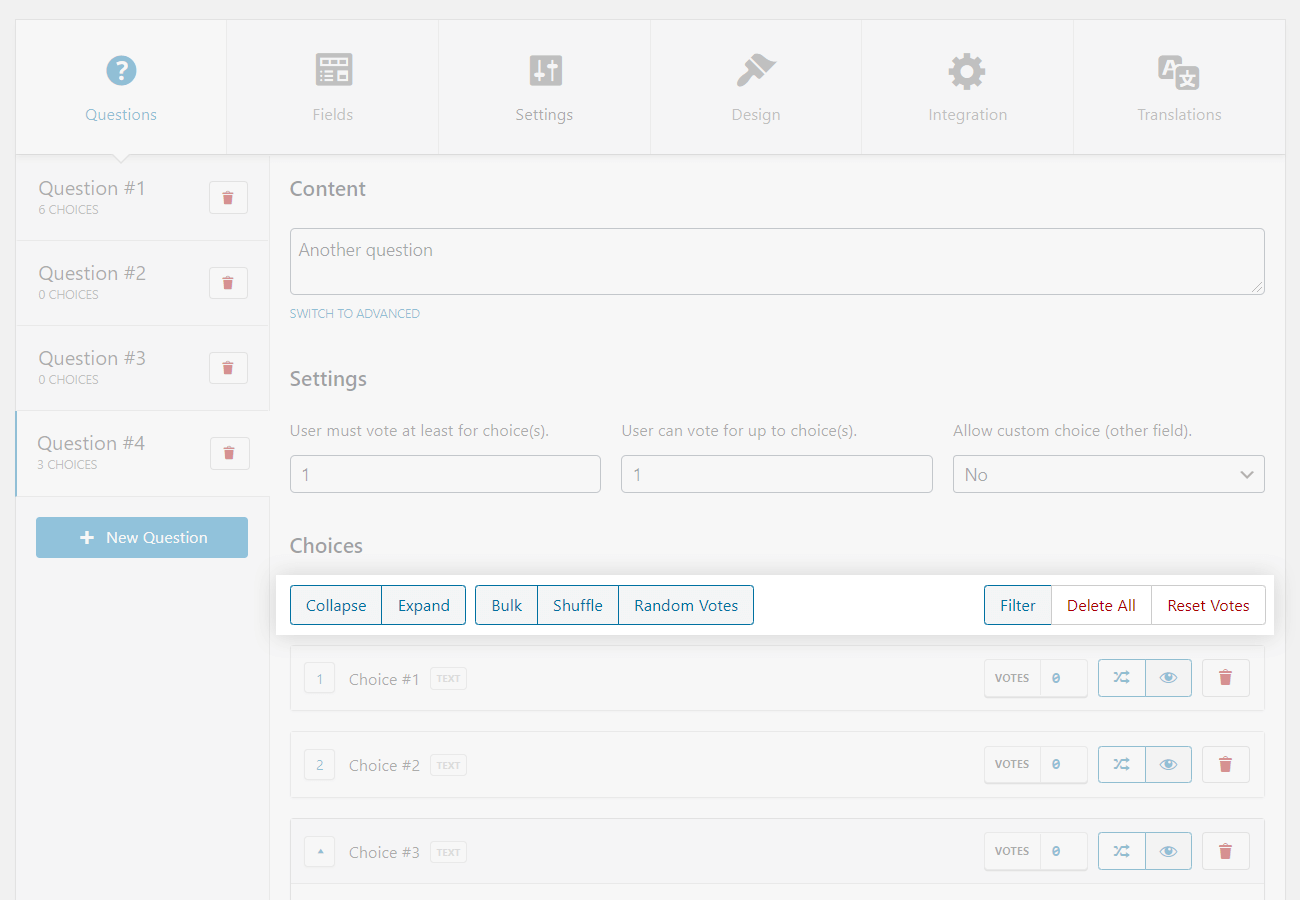Edit the votes count of Choice #2
Viewport: 1300px width, 900px height.
pos(1062,765)
